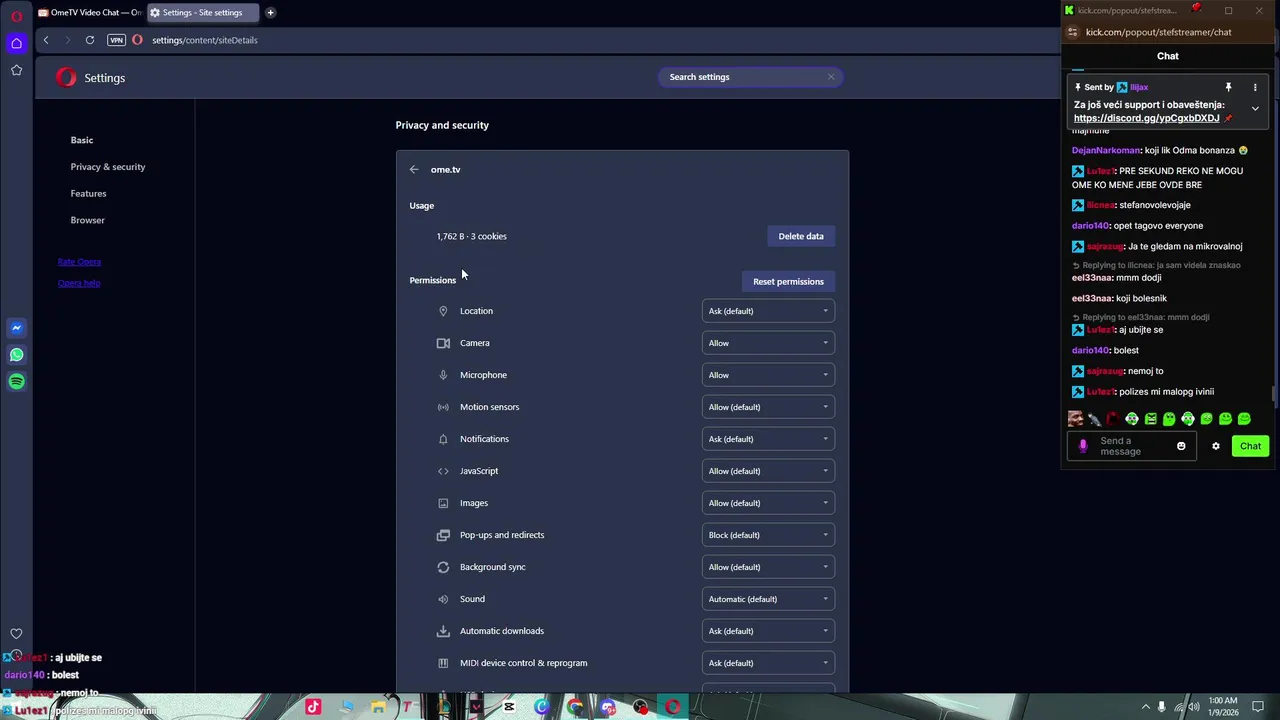
Task: Open the Camera permission dropdown
Action: pyautogui.click(x=768, y=343)
